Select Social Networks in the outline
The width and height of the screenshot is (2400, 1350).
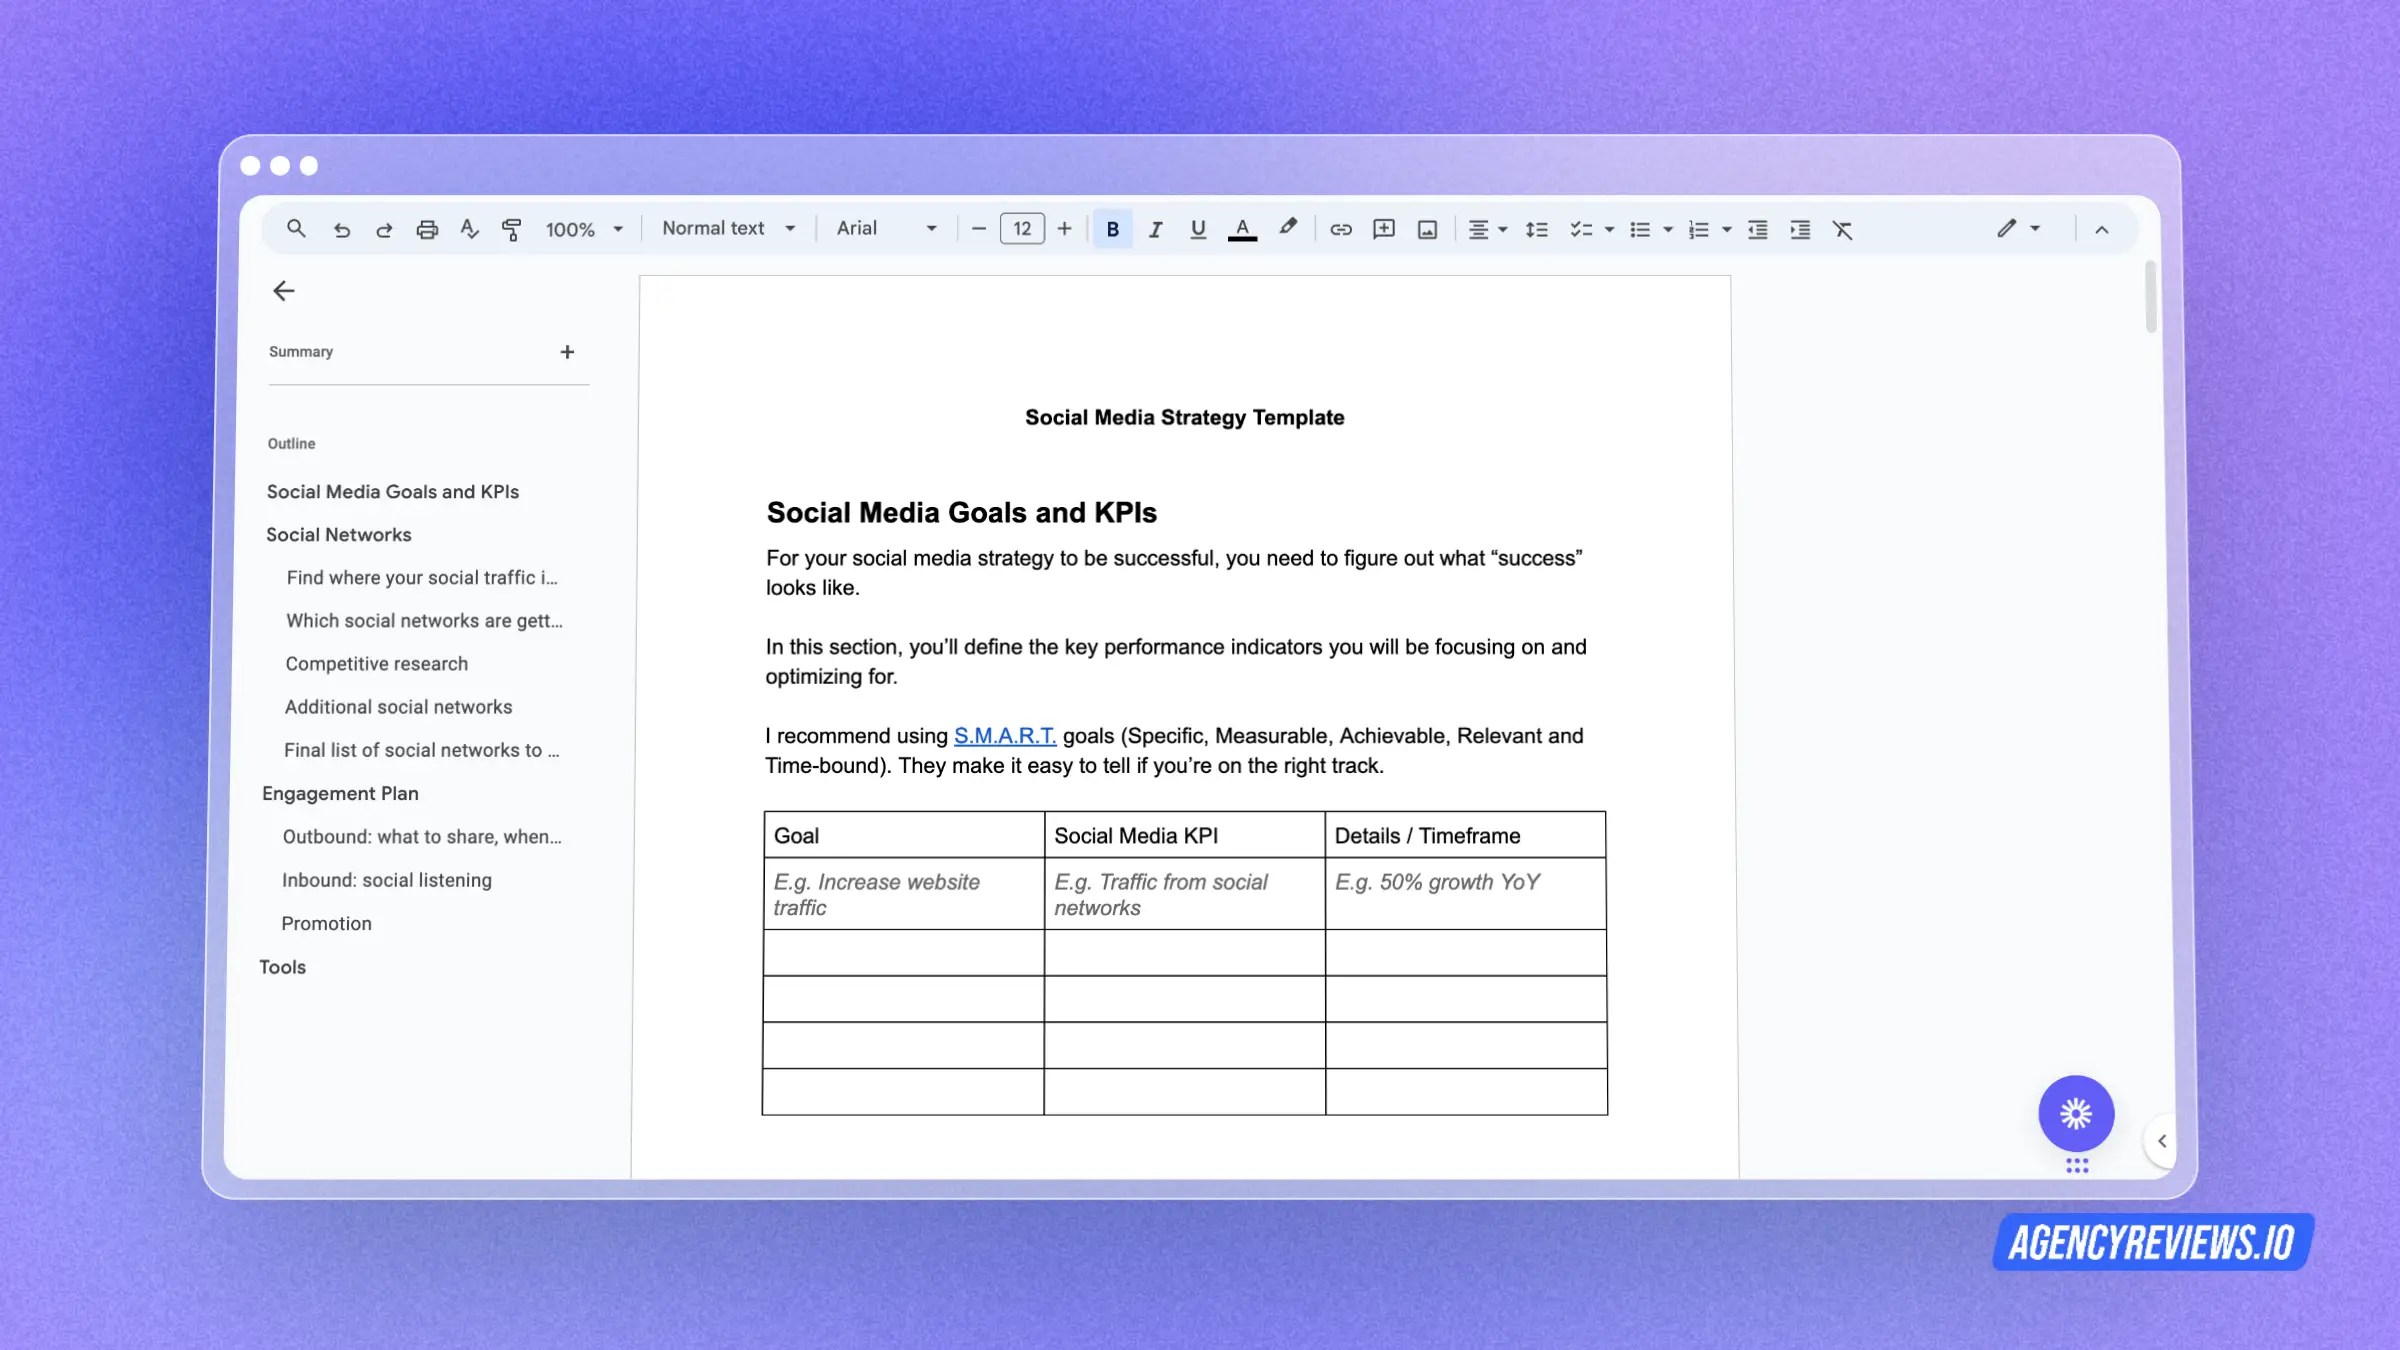coord(338,534)
